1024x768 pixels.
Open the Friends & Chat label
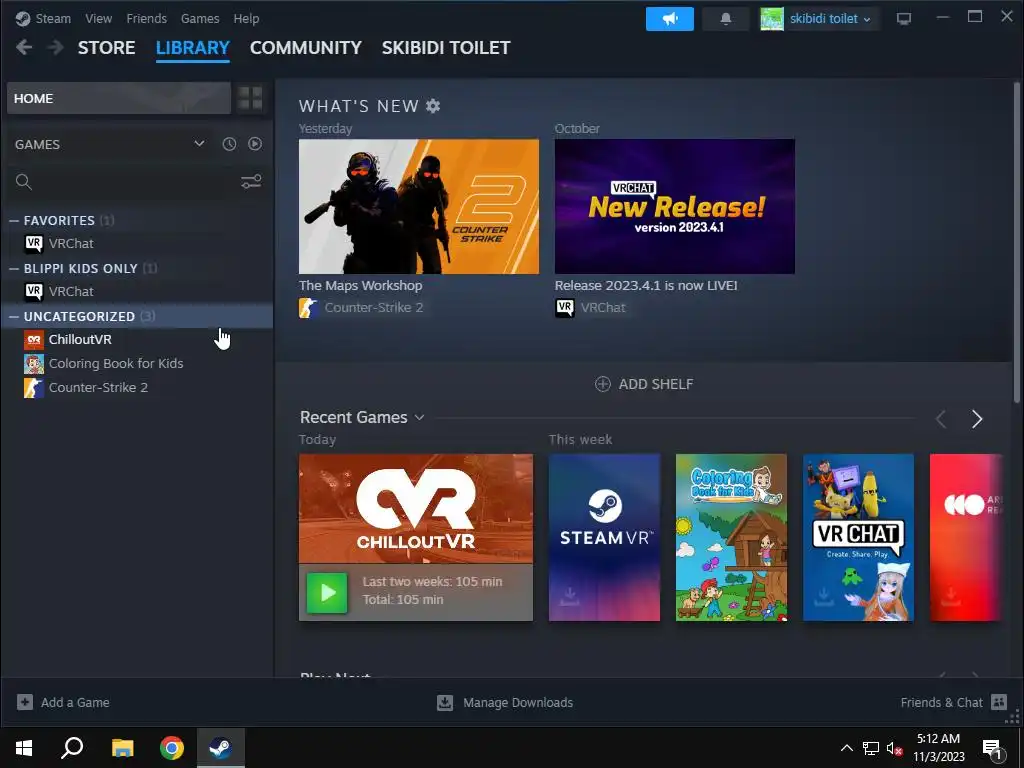tap(941, 703)
